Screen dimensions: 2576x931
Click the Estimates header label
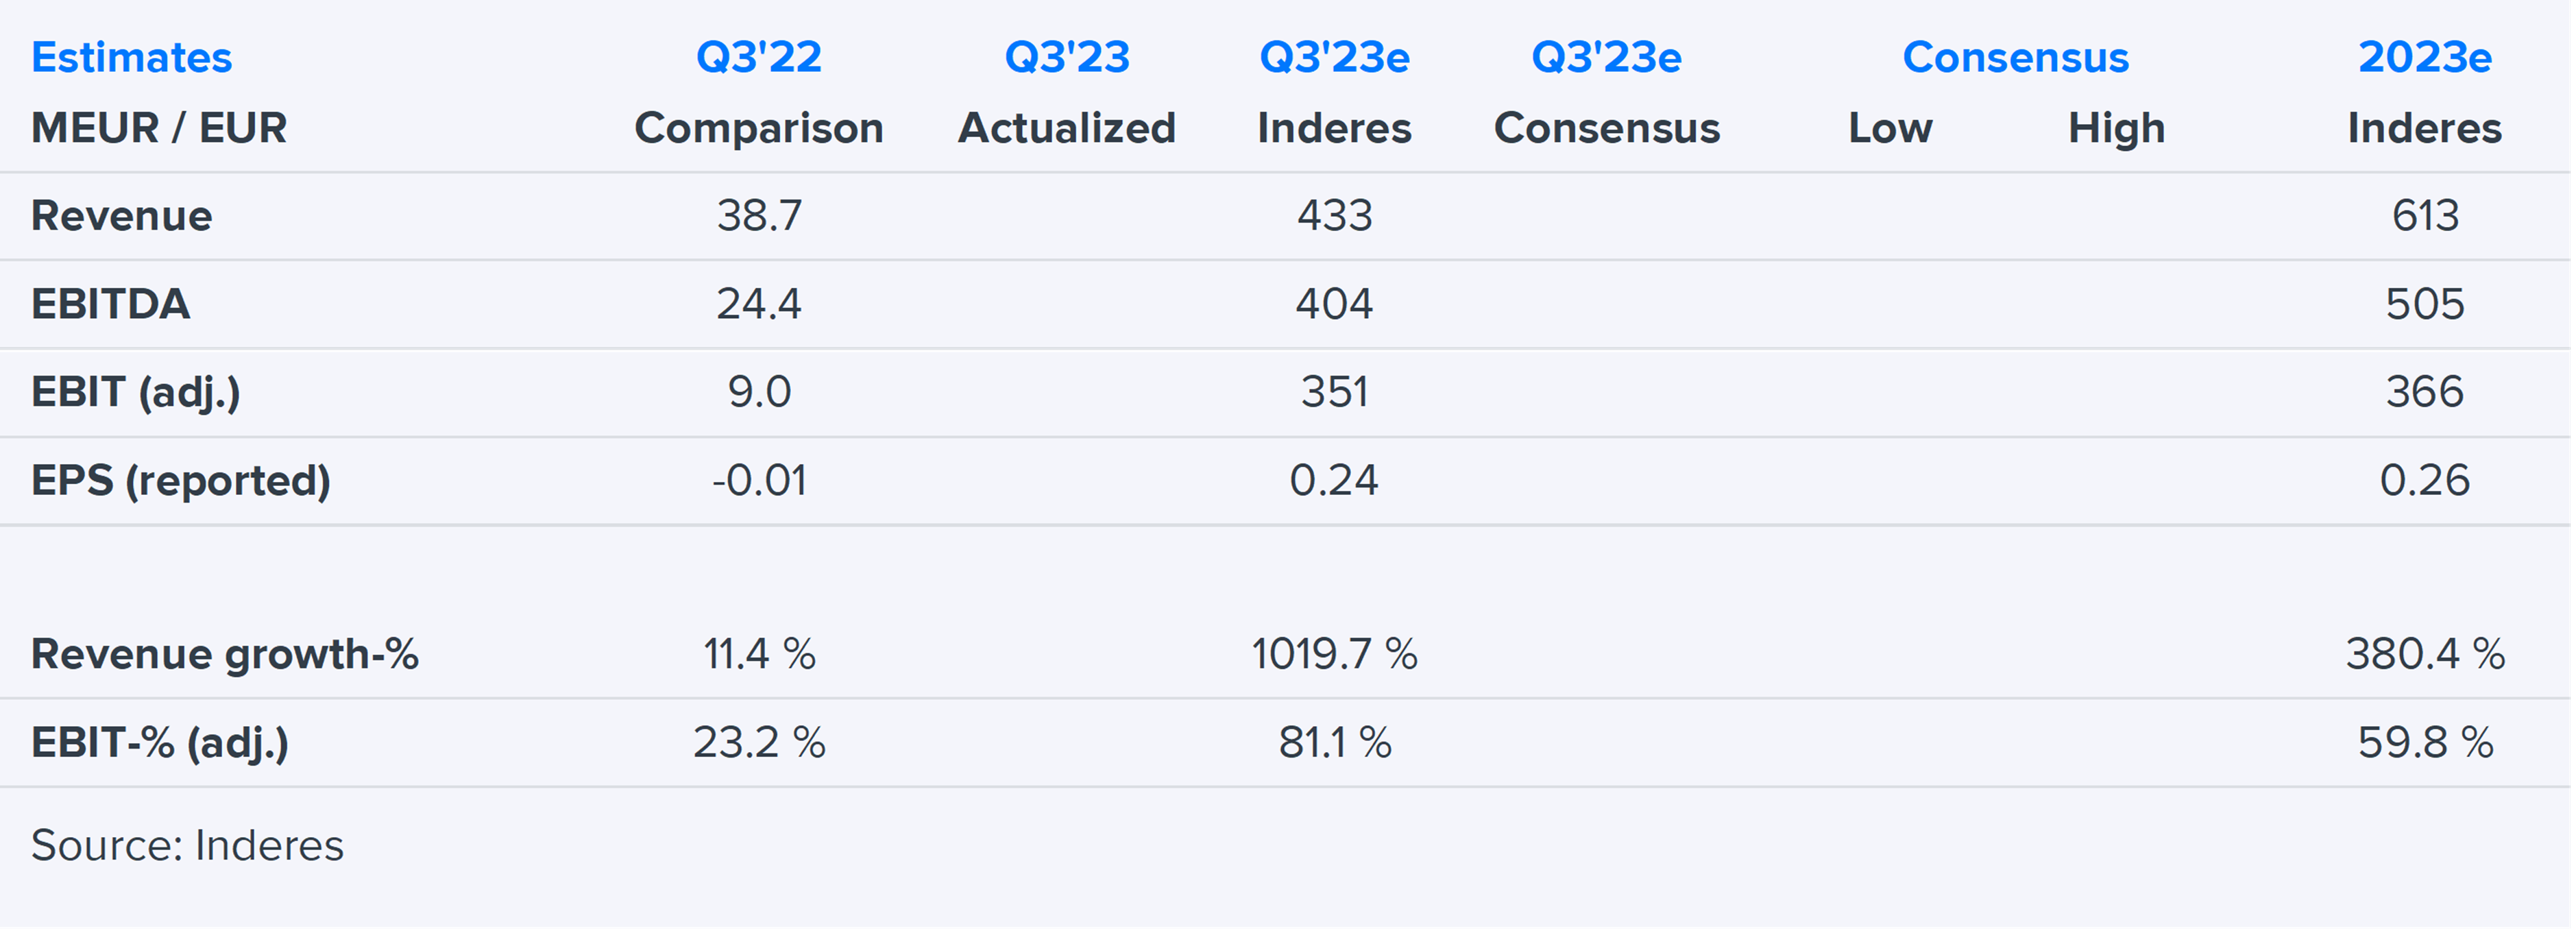click(x=131, y=57)
